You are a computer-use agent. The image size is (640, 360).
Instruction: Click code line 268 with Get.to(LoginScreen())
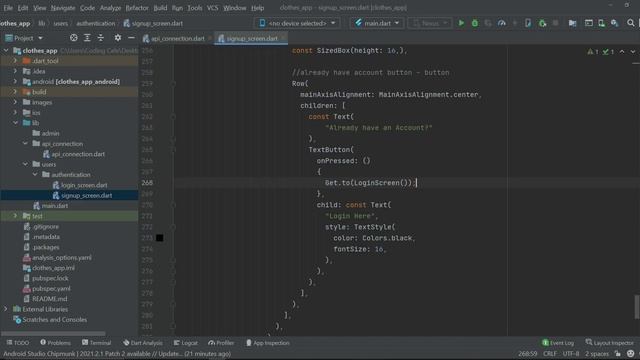(370, 182)
